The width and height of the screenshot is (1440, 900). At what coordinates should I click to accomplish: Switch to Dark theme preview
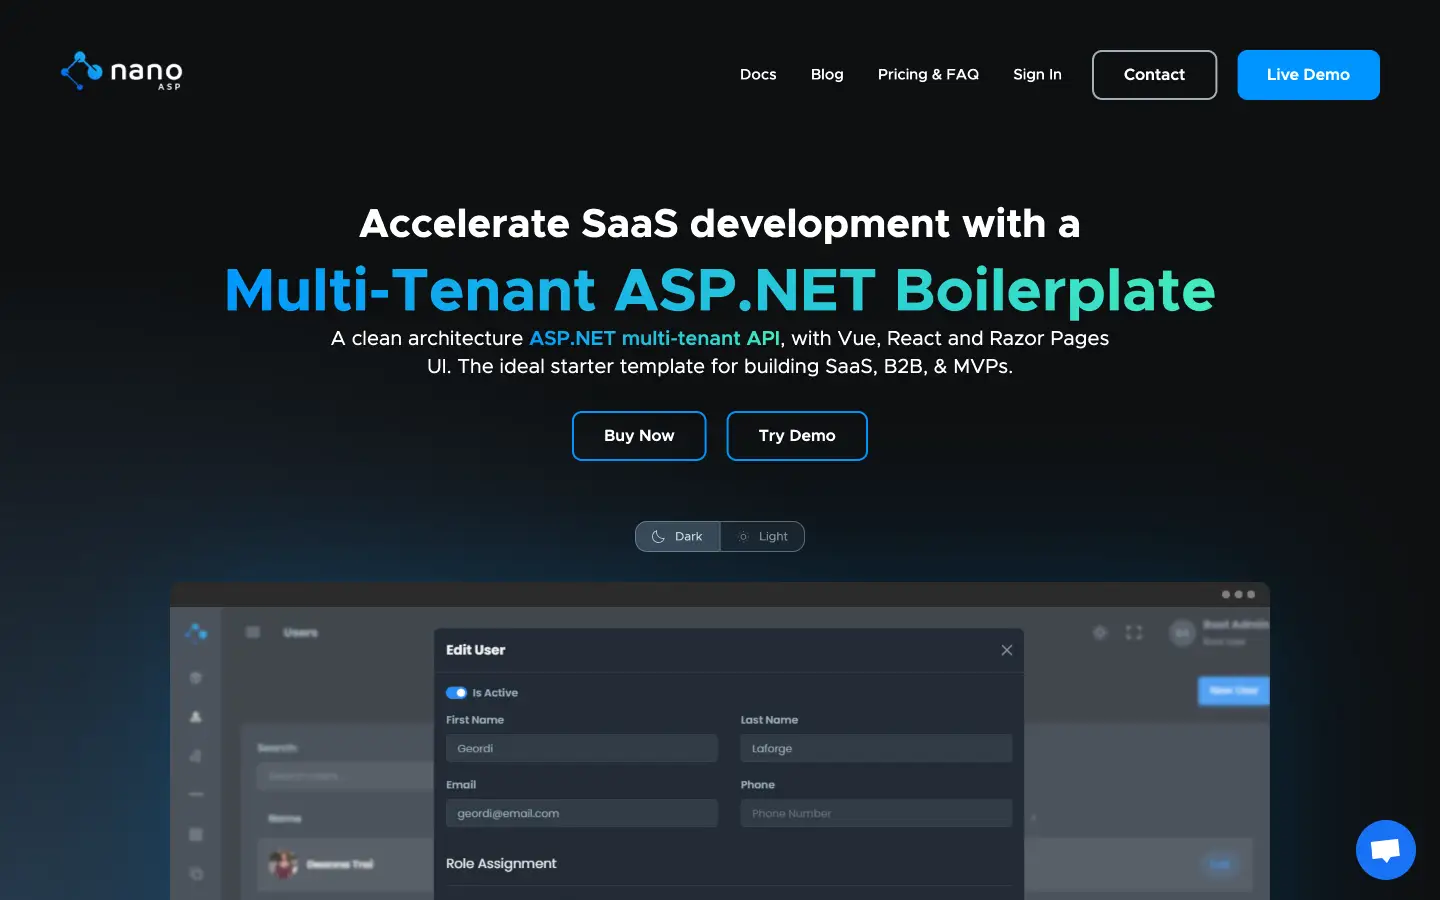678,537
